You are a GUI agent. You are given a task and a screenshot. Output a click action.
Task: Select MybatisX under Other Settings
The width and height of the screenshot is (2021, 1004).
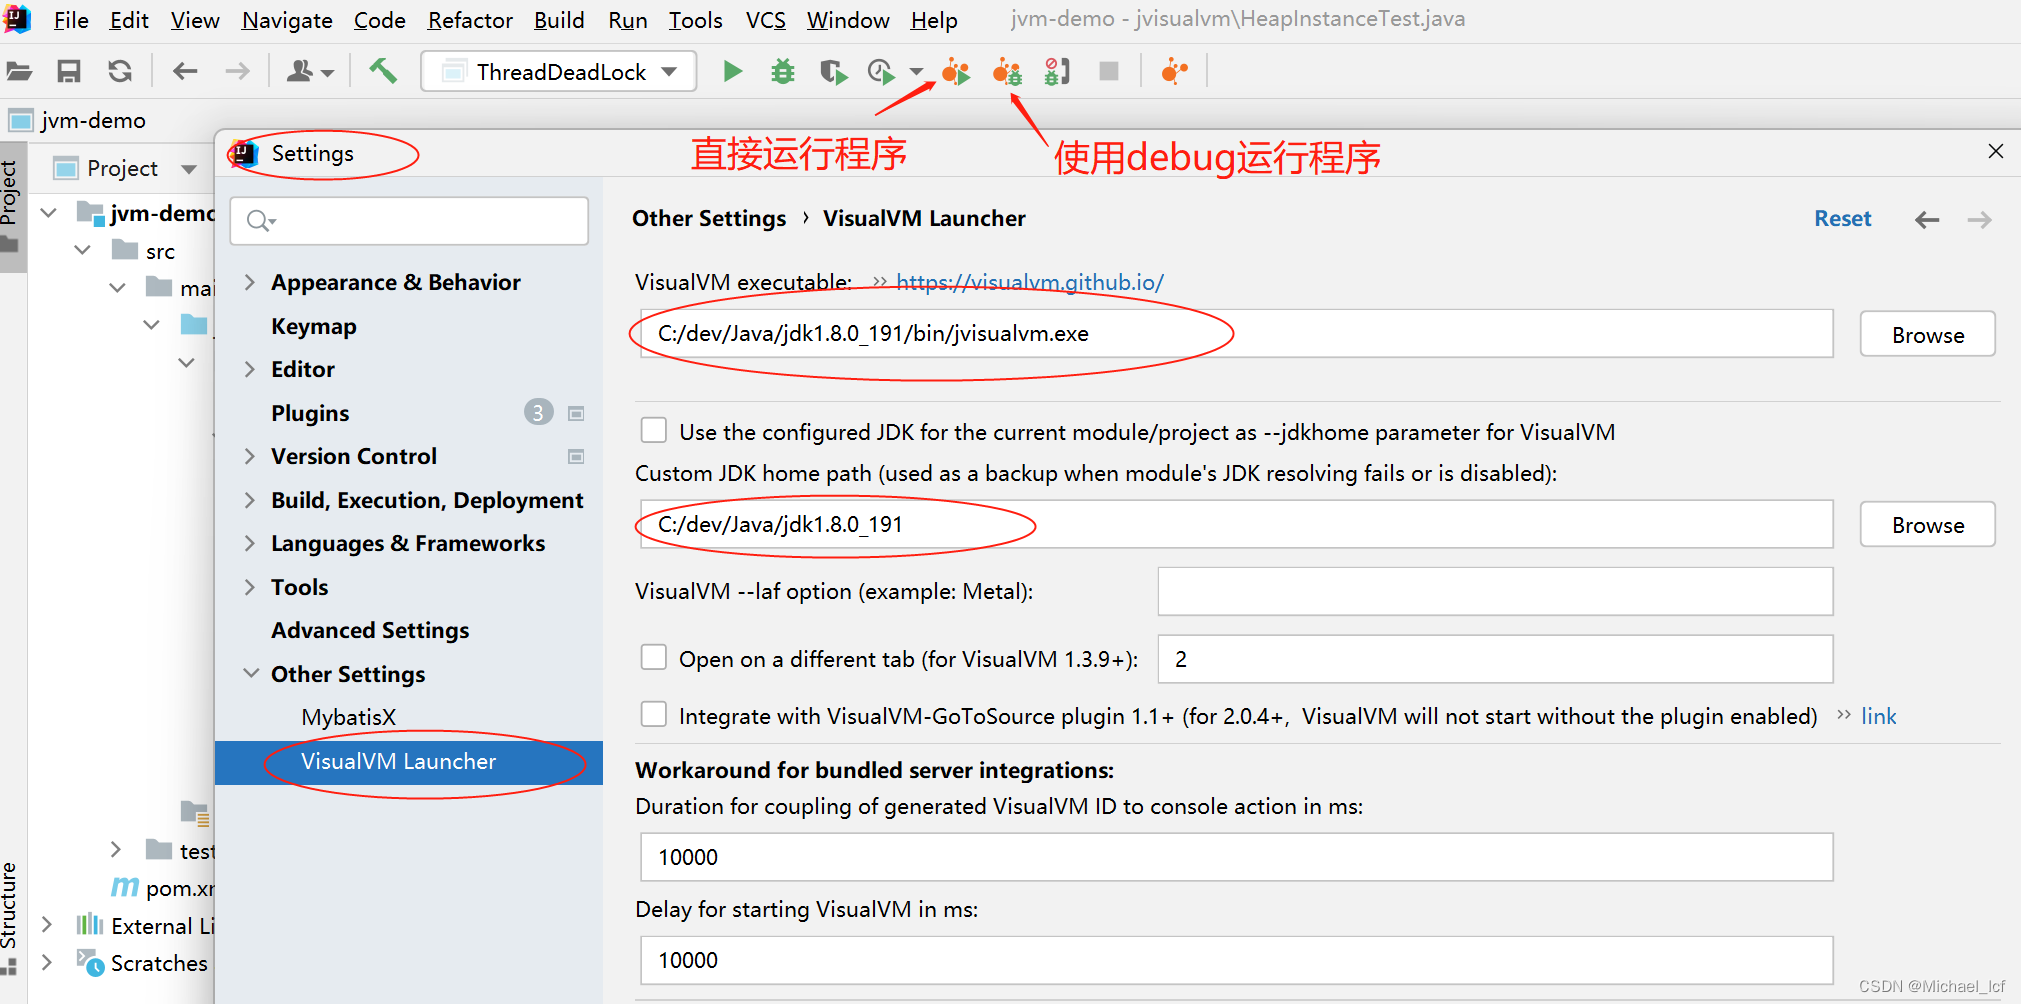[349, 717]
